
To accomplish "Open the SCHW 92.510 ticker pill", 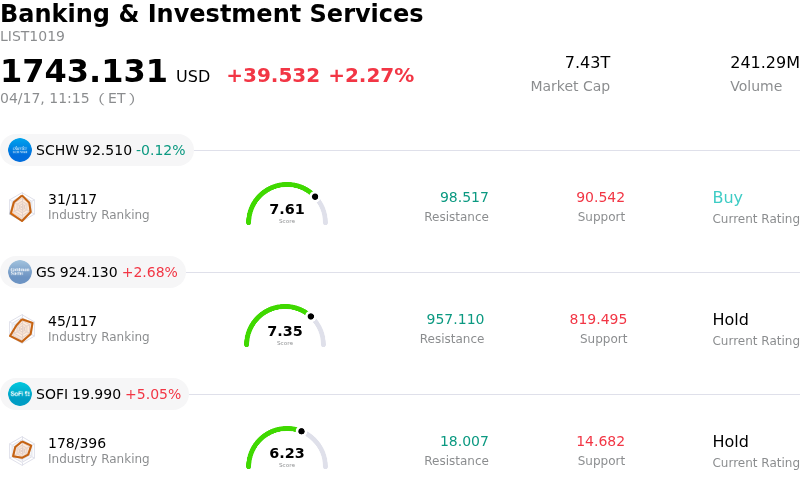I will [110, 150].
